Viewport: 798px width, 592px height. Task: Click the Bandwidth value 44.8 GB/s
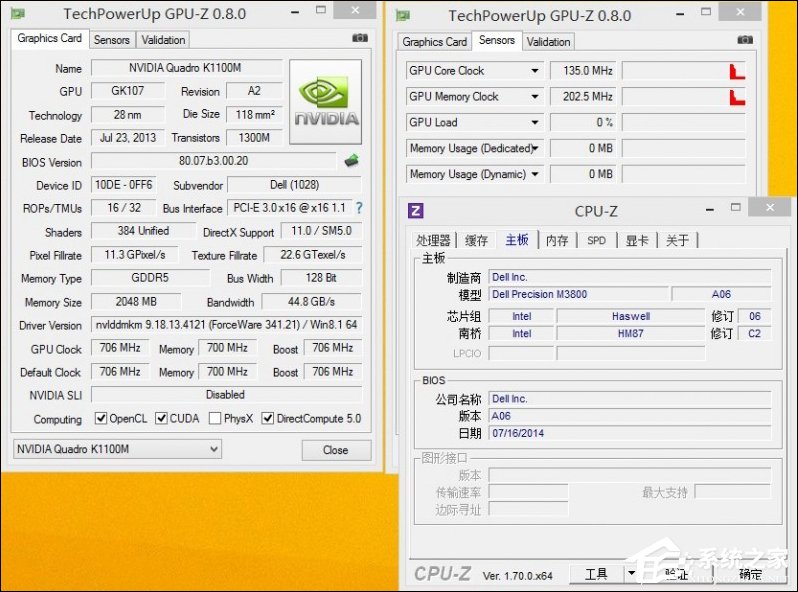pyautogui.click(x=311, y=301)
